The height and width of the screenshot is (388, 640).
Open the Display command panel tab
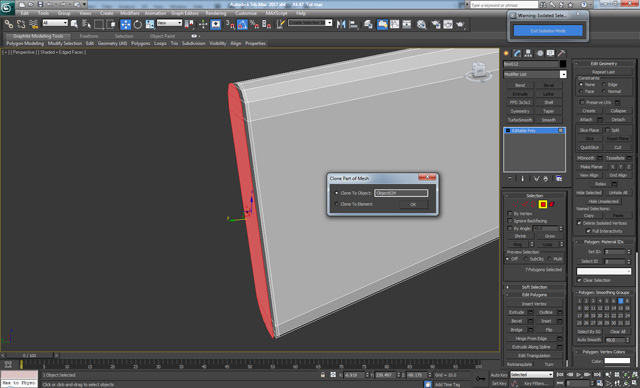click(x=551, y=53)
